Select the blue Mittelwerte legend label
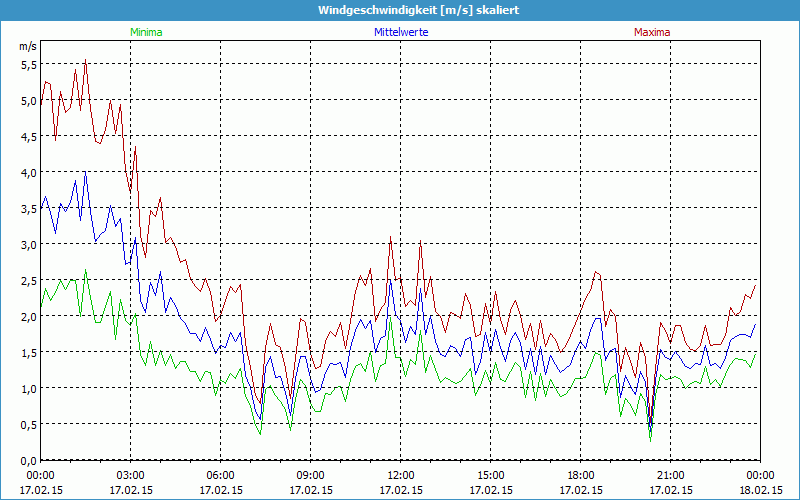The height and width of the screenshot is (500, 800). click(x=401, y=32)
